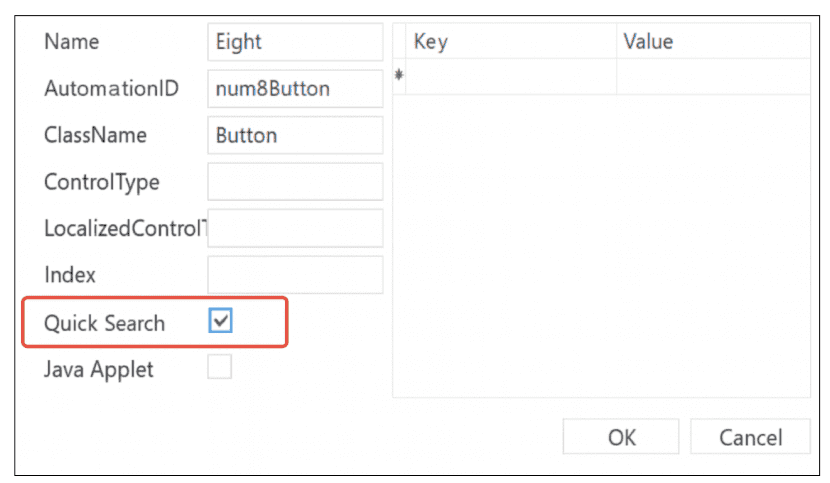Click the empty LocalizedControlType input box
830x483 pixels.
click(295, 228)
